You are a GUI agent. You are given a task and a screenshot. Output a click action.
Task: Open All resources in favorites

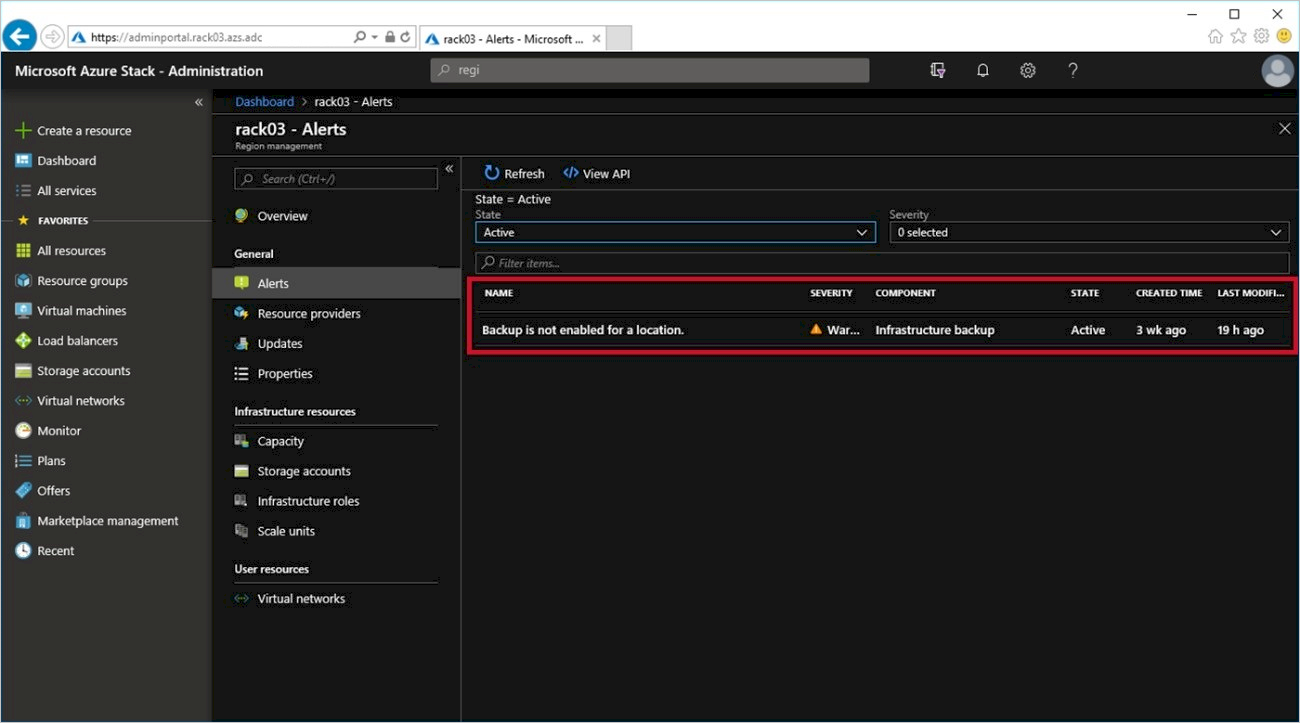pos(71,251)
